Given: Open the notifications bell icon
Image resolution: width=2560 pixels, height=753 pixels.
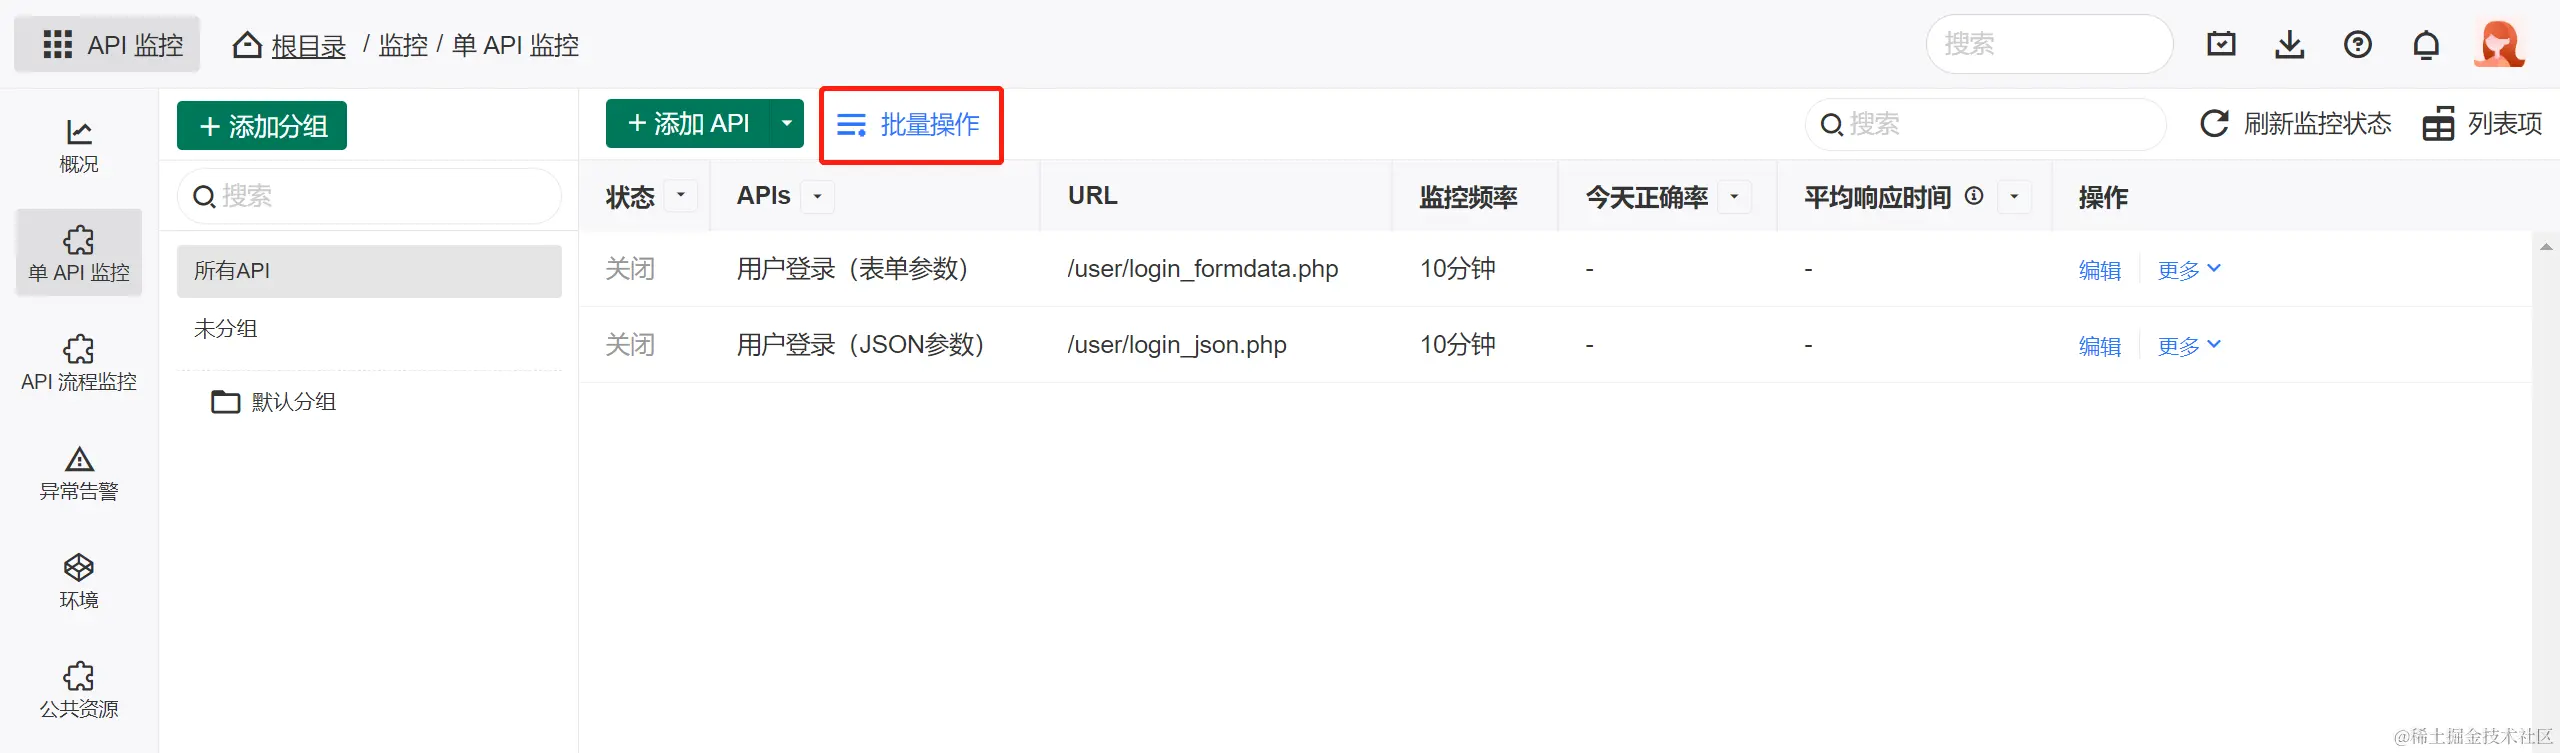Looking at the screenshot, I should [x=2426, y=45].
